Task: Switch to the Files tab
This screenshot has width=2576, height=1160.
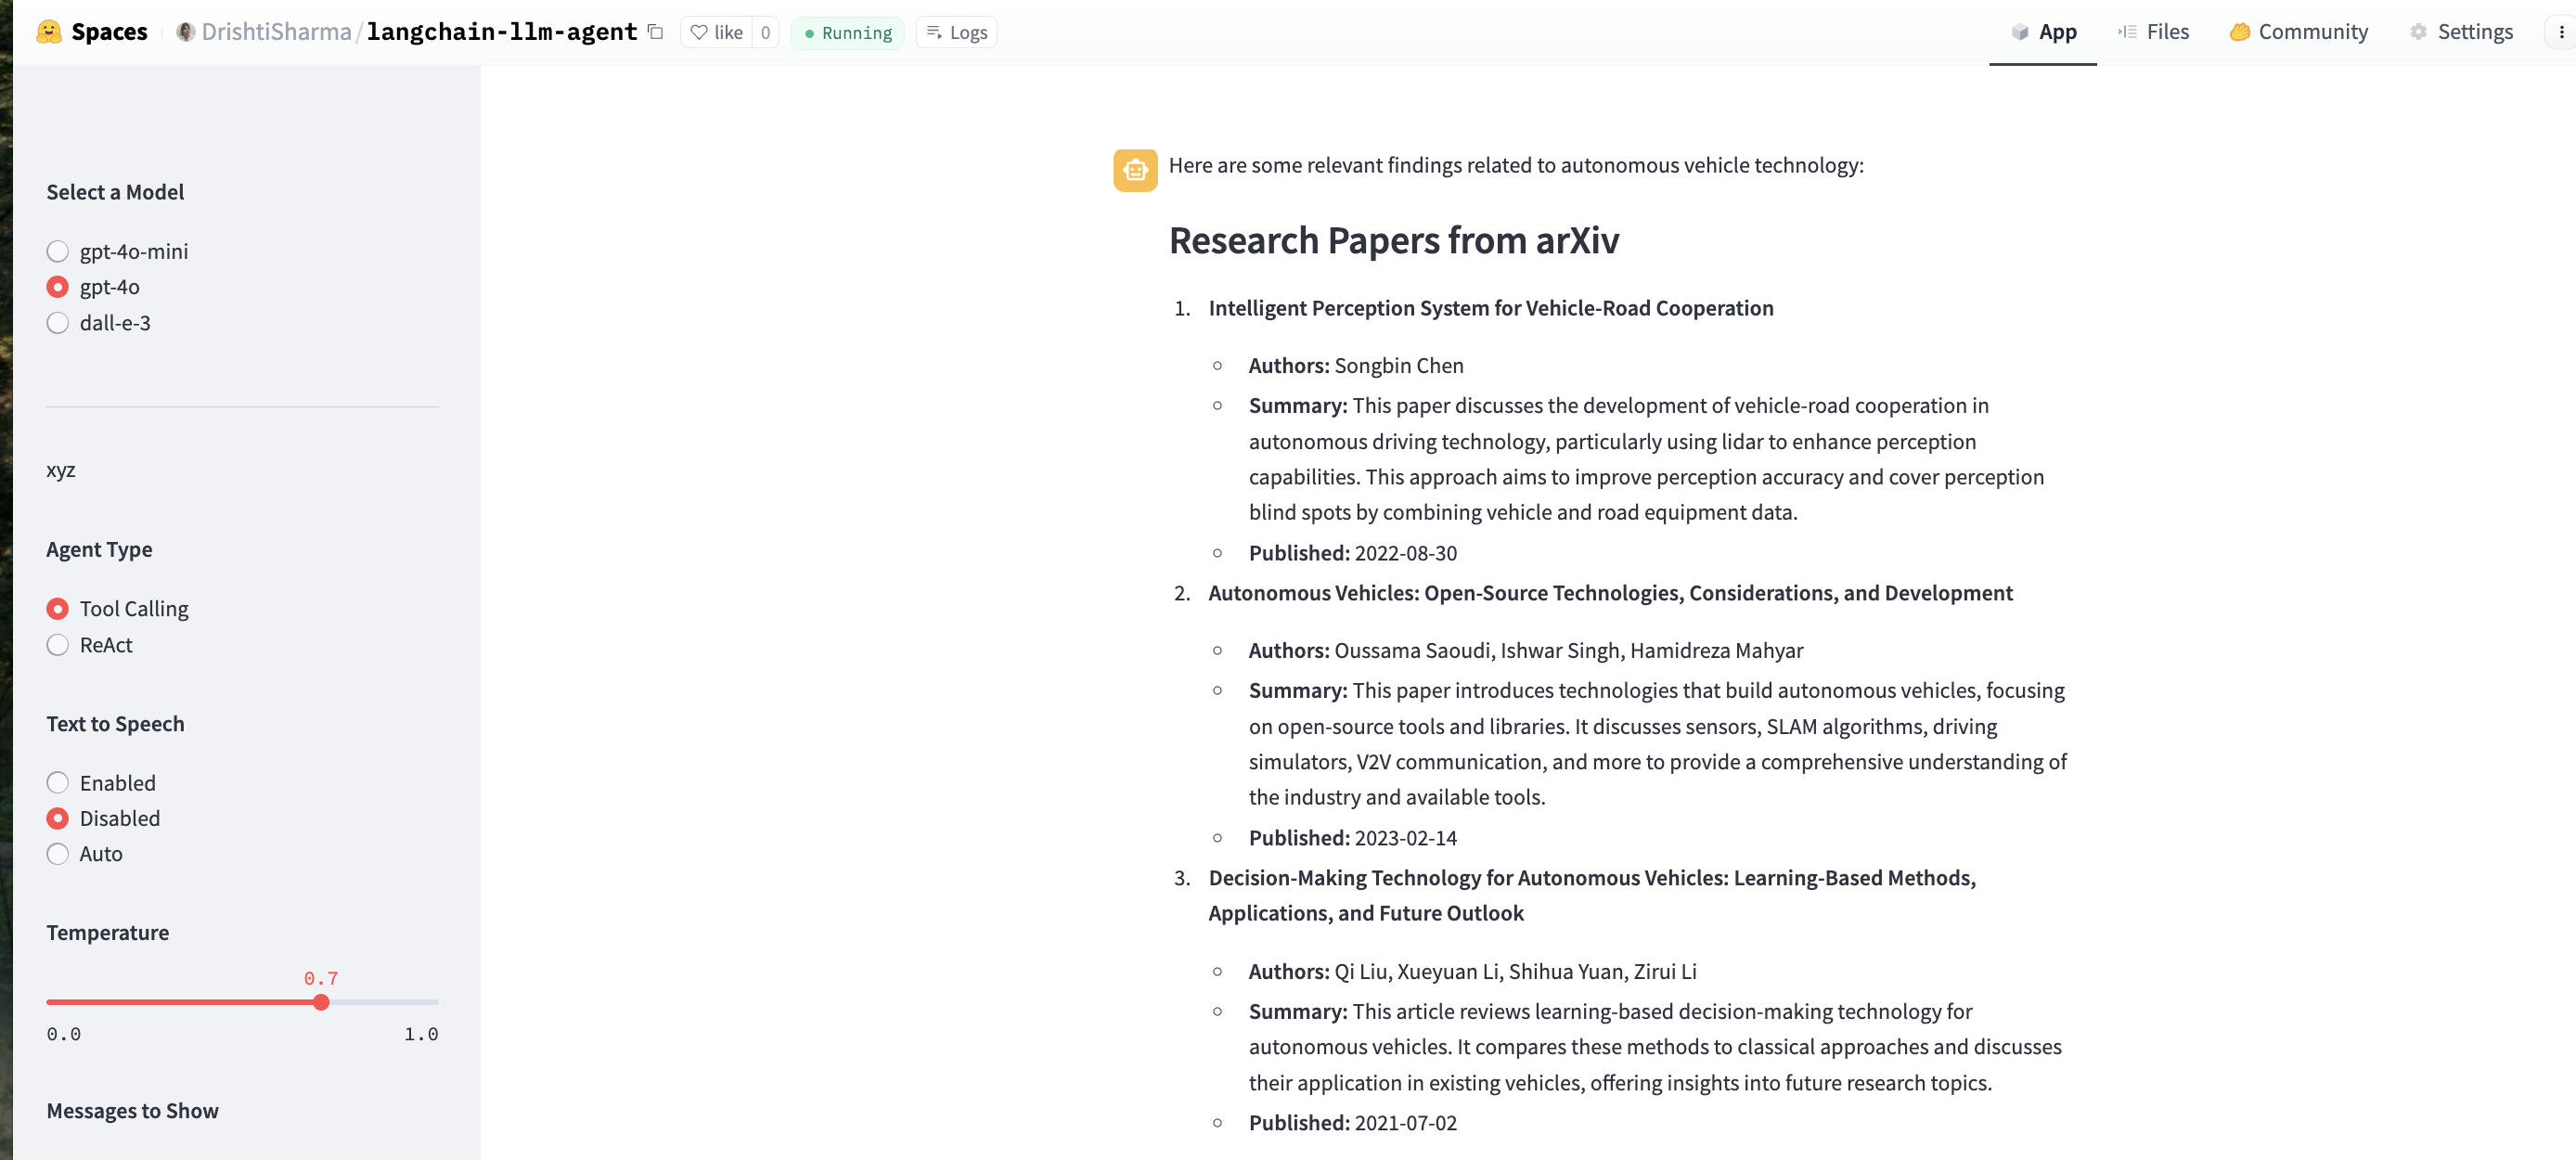Action: 2153,32
